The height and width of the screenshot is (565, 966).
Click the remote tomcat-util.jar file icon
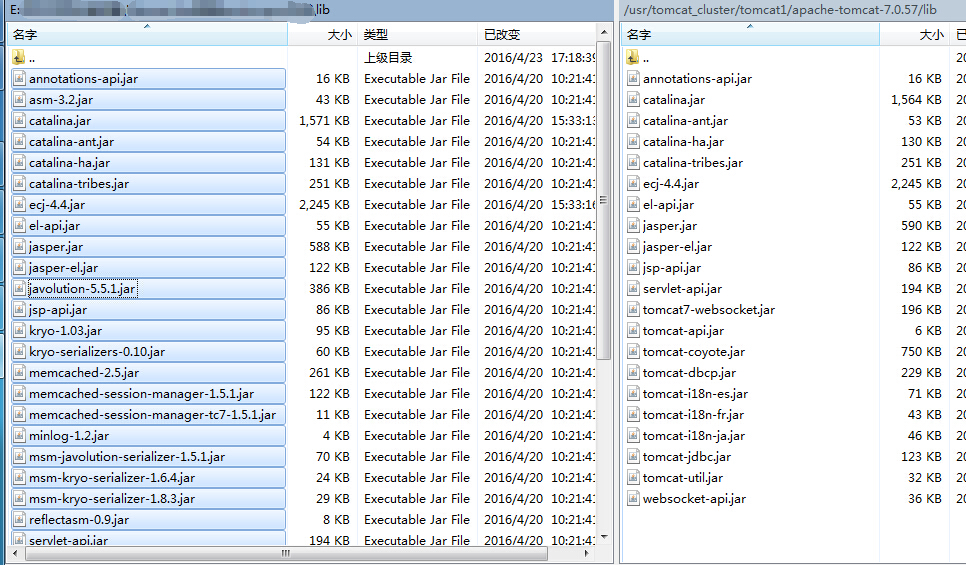click(x=633, y=478)
